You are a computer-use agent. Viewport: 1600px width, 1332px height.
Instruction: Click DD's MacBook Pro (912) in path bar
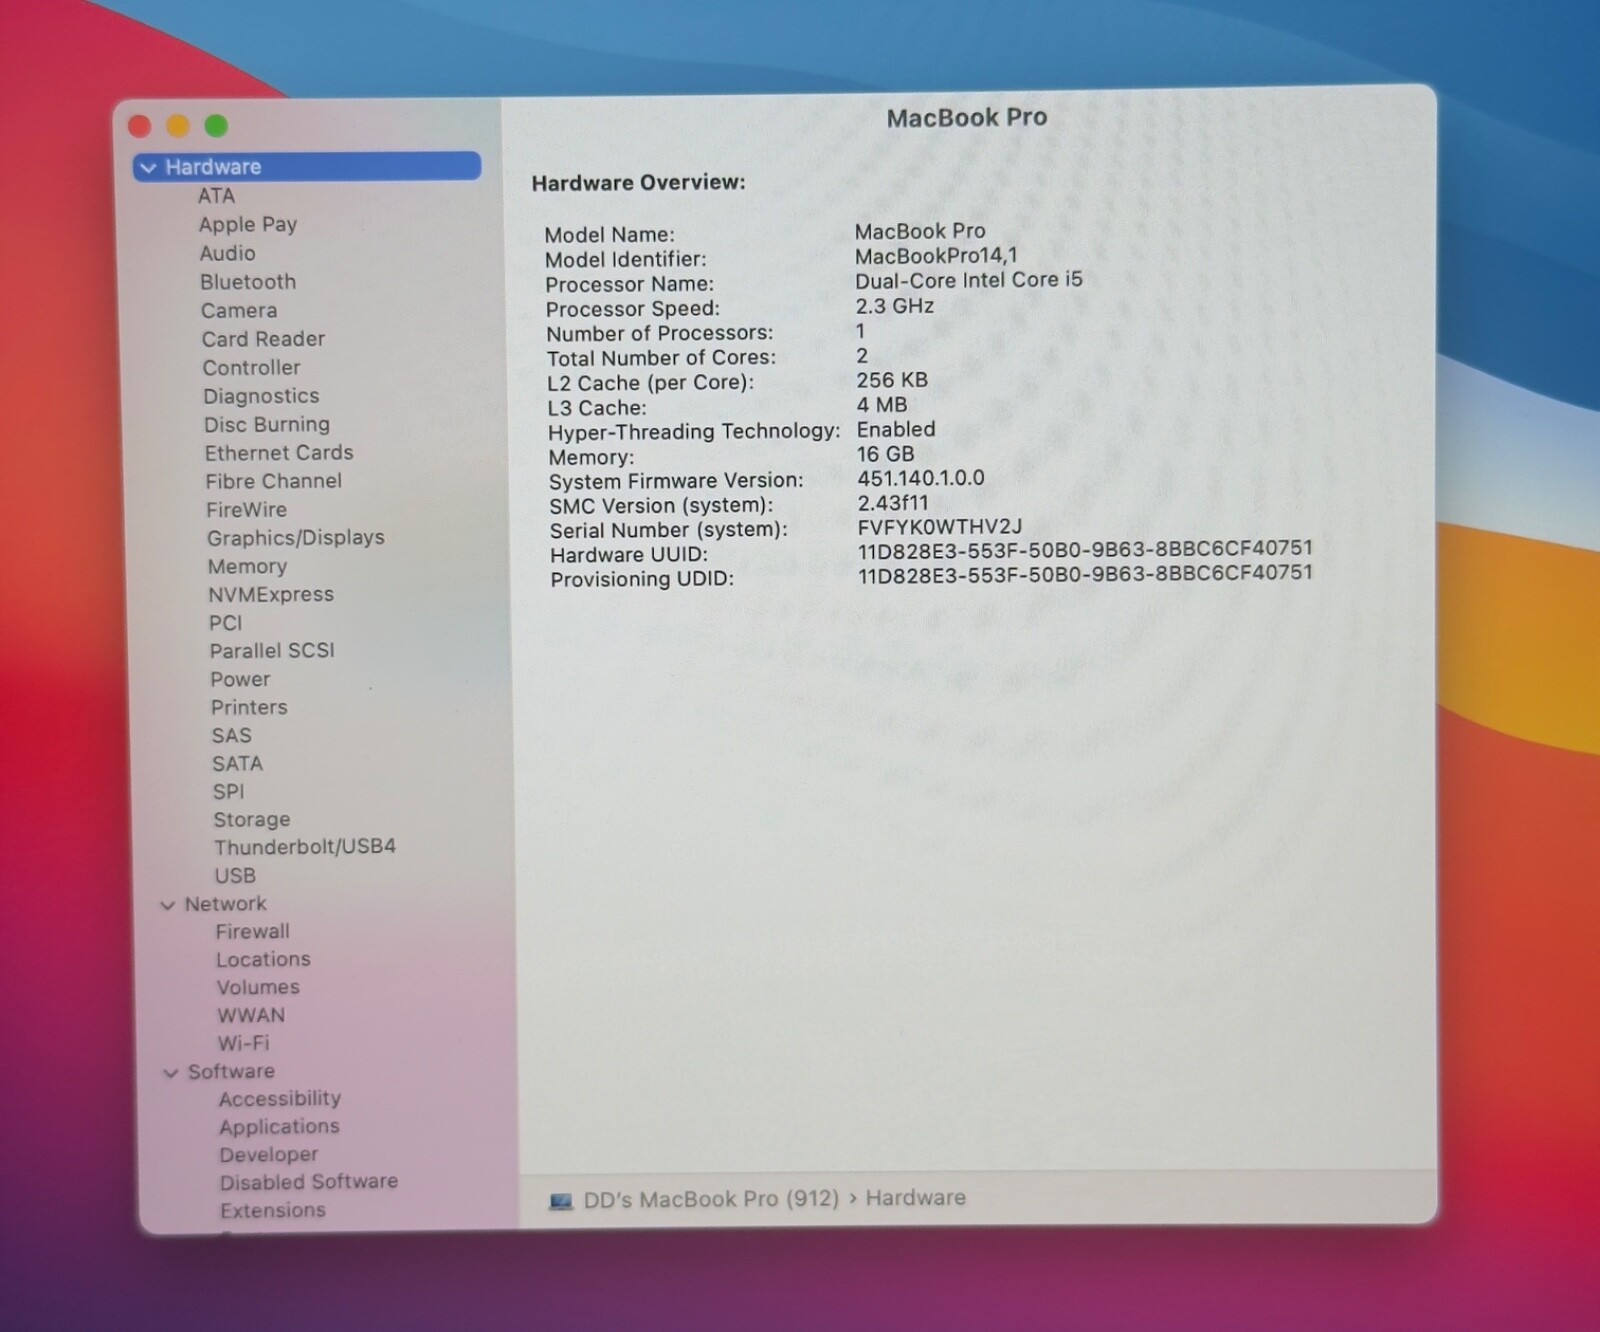(x=711, y=1199)
